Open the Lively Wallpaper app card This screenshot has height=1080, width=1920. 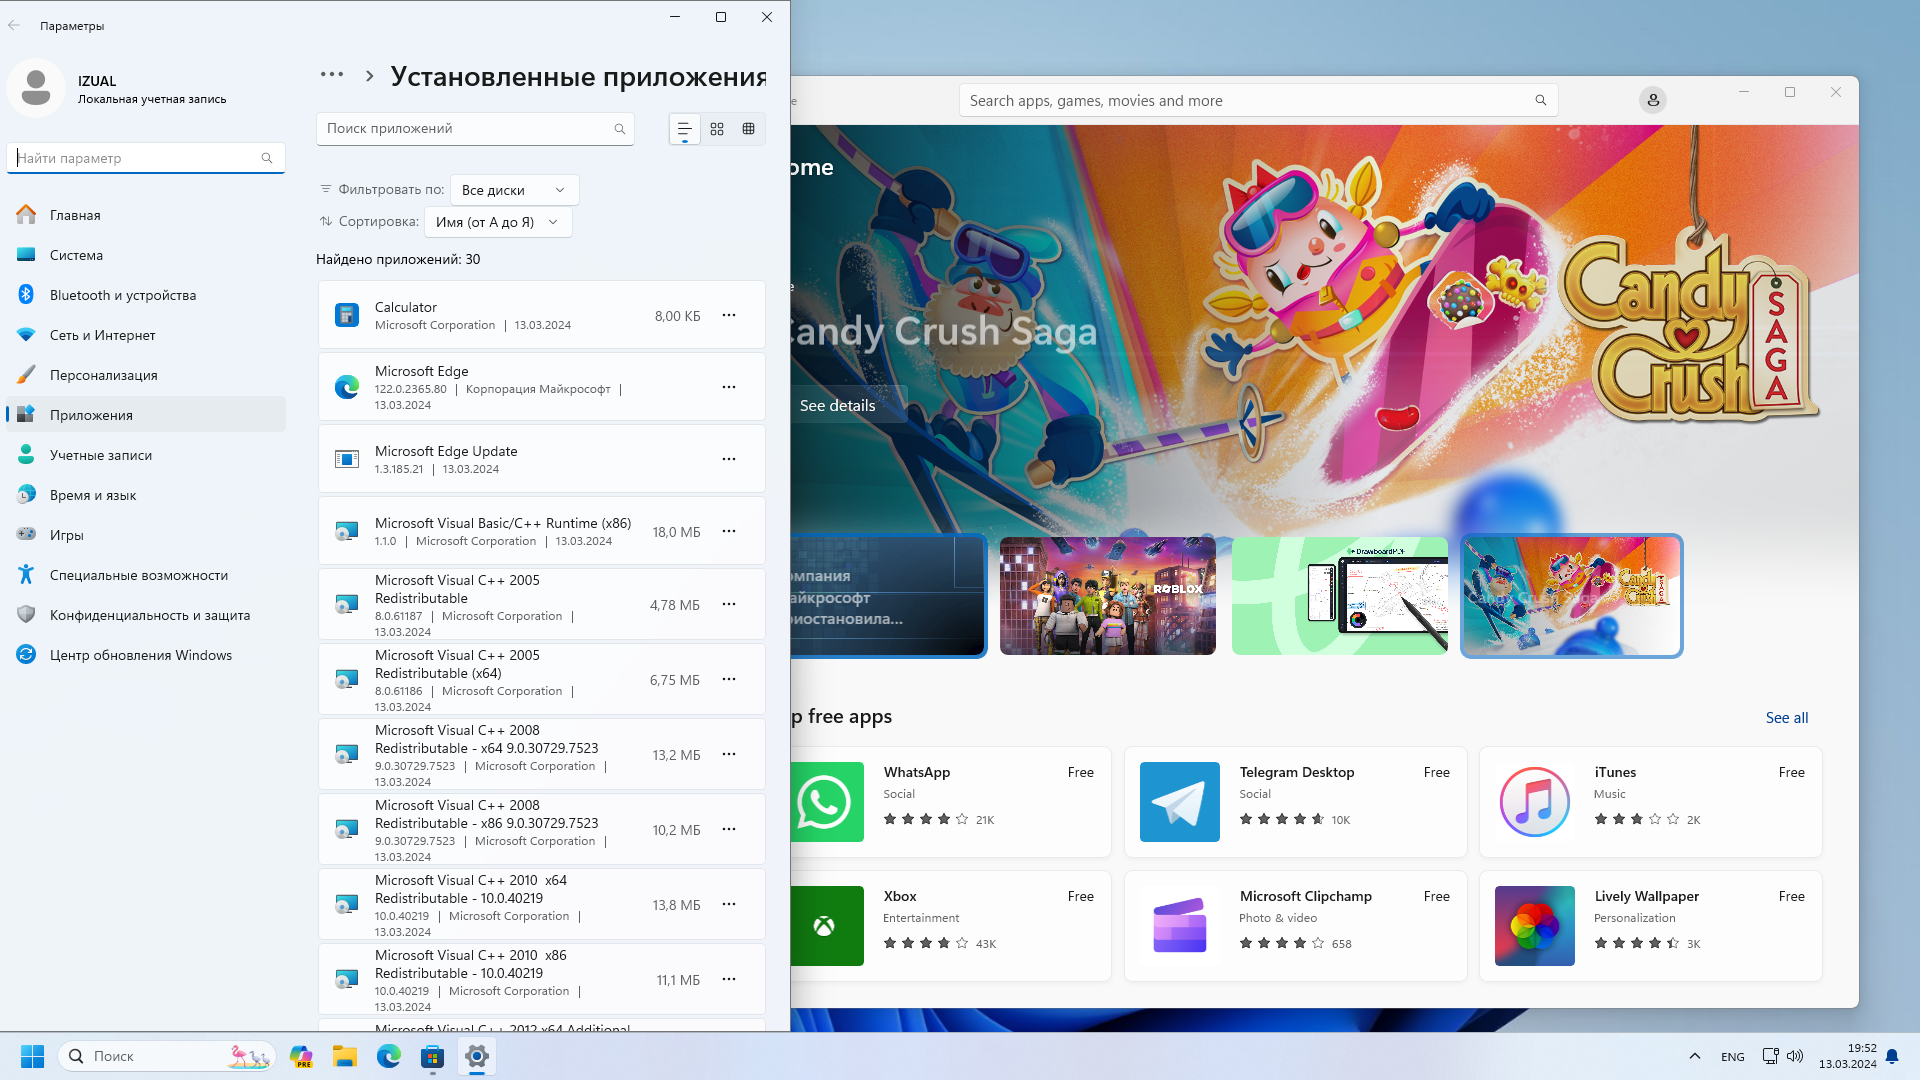click(1651, 926)
